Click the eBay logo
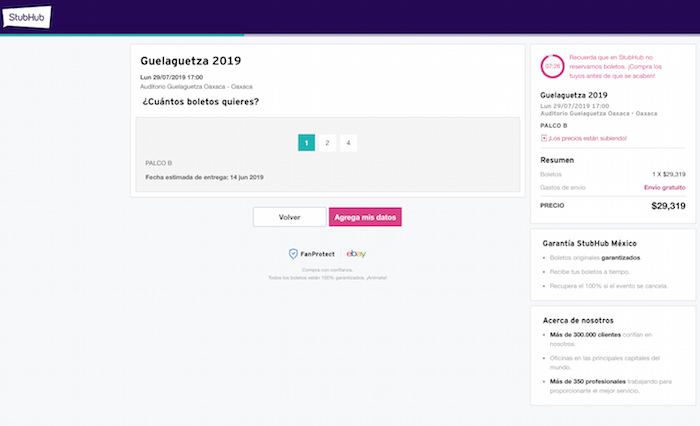700x426 pixels. [x=356, y=254]
